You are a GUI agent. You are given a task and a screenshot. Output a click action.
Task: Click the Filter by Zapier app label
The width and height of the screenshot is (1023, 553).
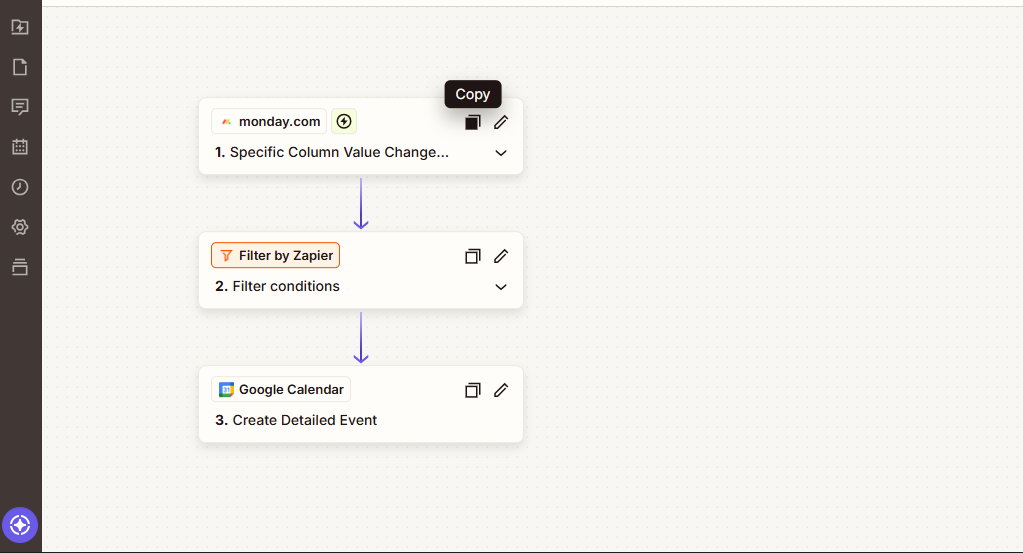click(x=276, y=256)
